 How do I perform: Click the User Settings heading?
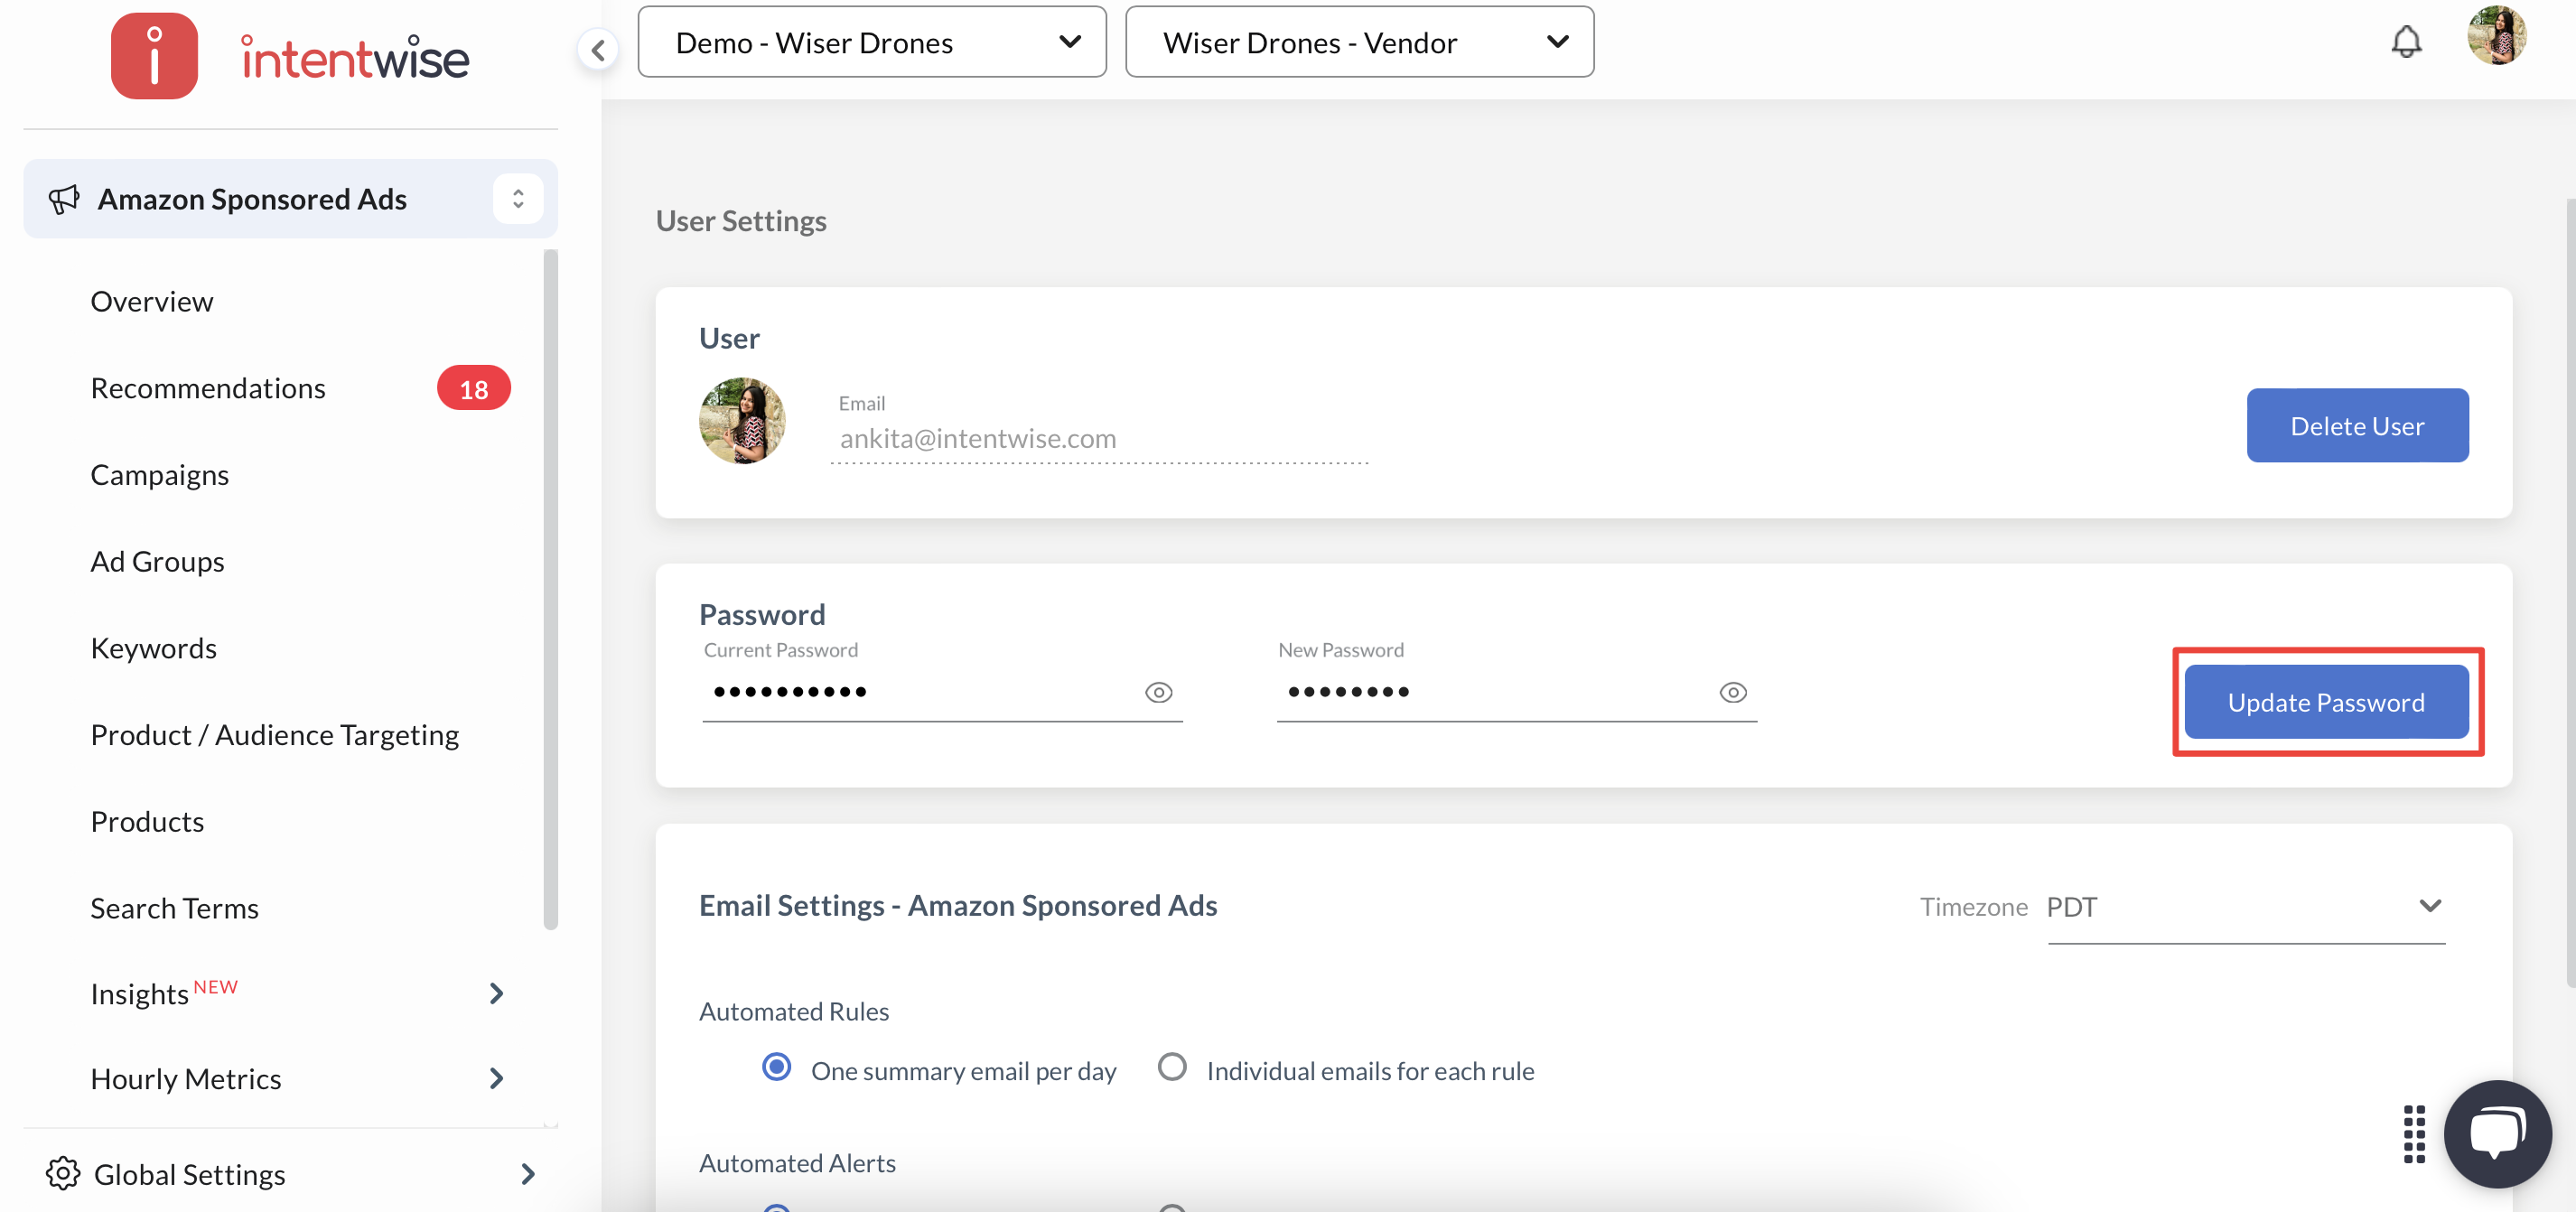741,221
